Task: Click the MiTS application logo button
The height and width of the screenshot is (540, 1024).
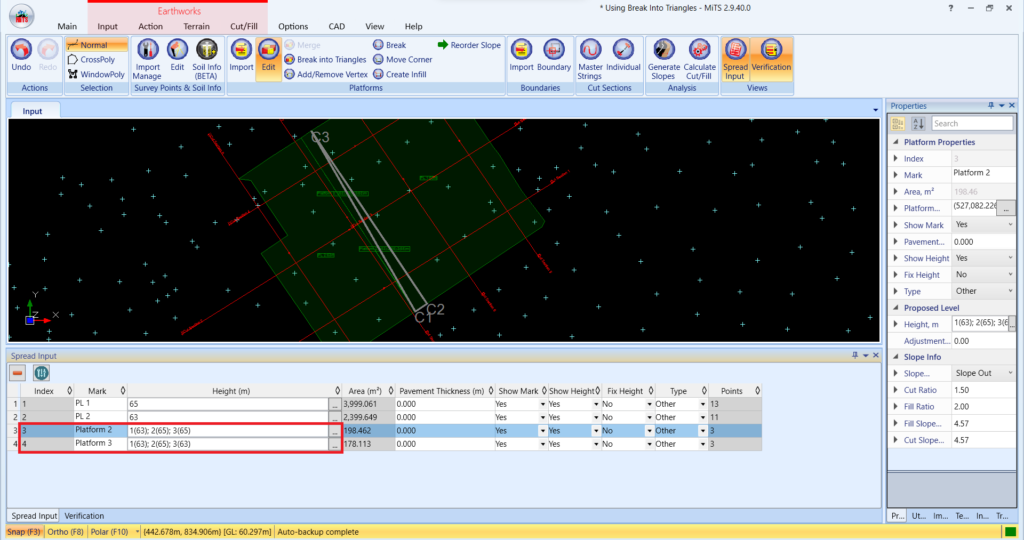Action: 22,16
